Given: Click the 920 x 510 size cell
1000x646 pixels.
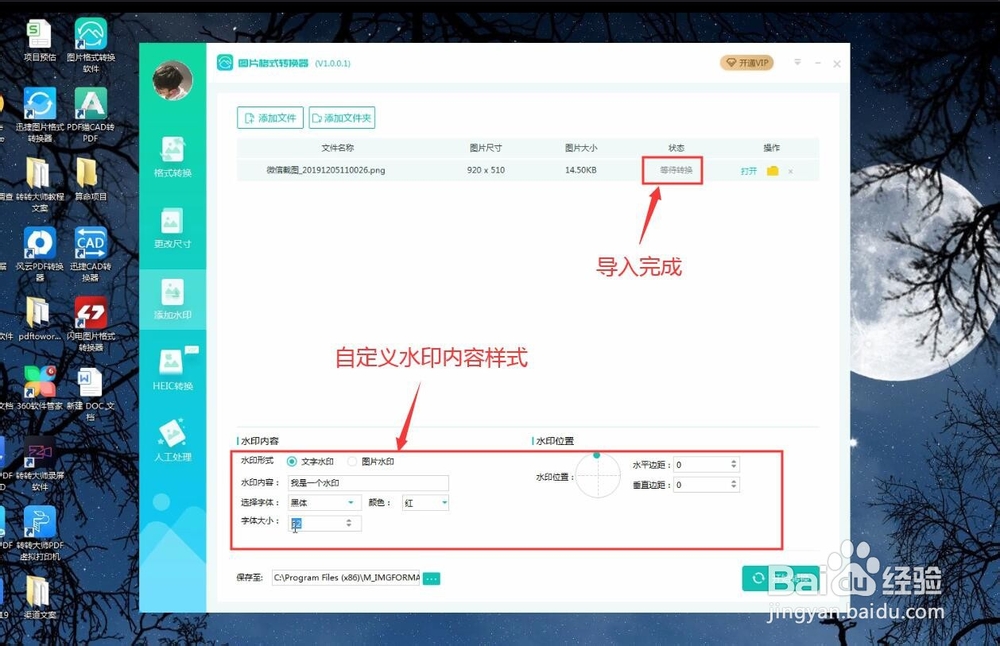Looking at the screenshot, I should tap(485, 170).
